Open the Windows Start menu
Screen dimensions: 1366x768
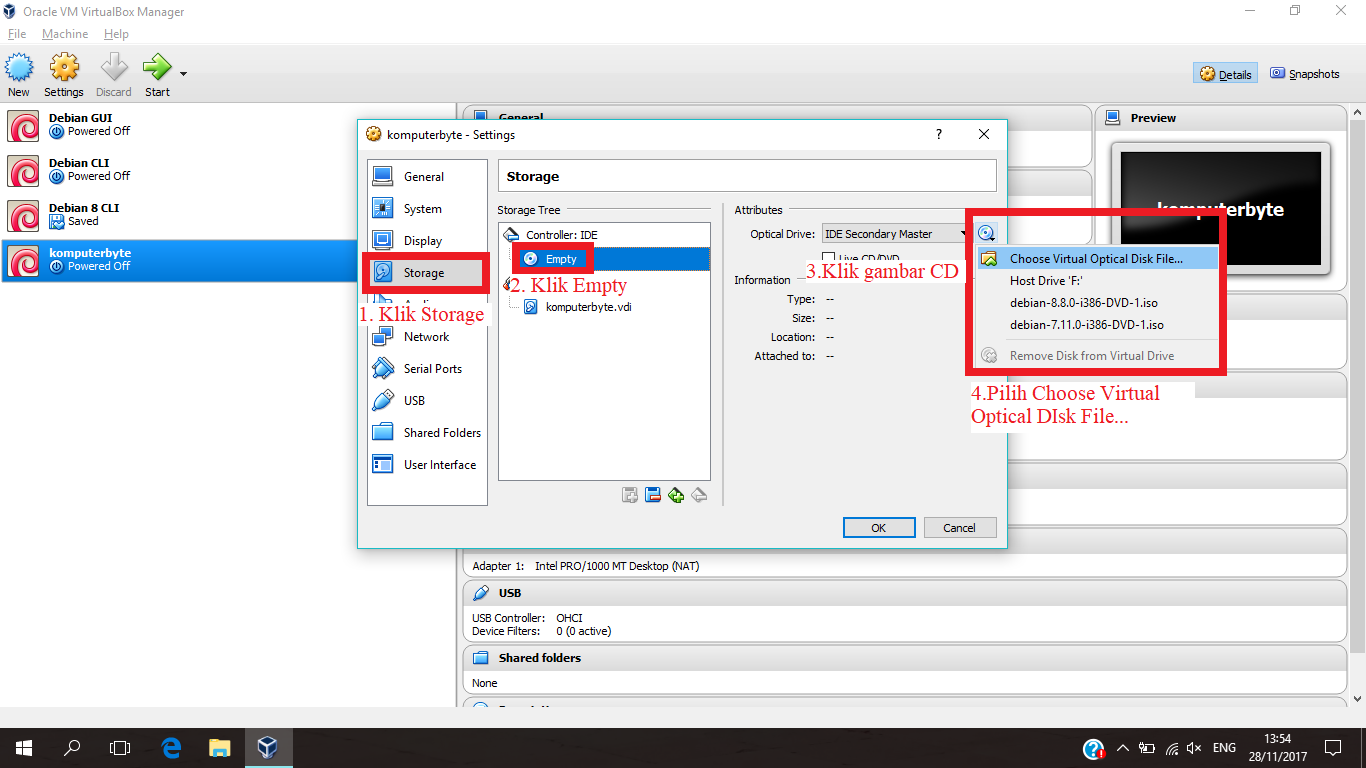tap(24, 748)
